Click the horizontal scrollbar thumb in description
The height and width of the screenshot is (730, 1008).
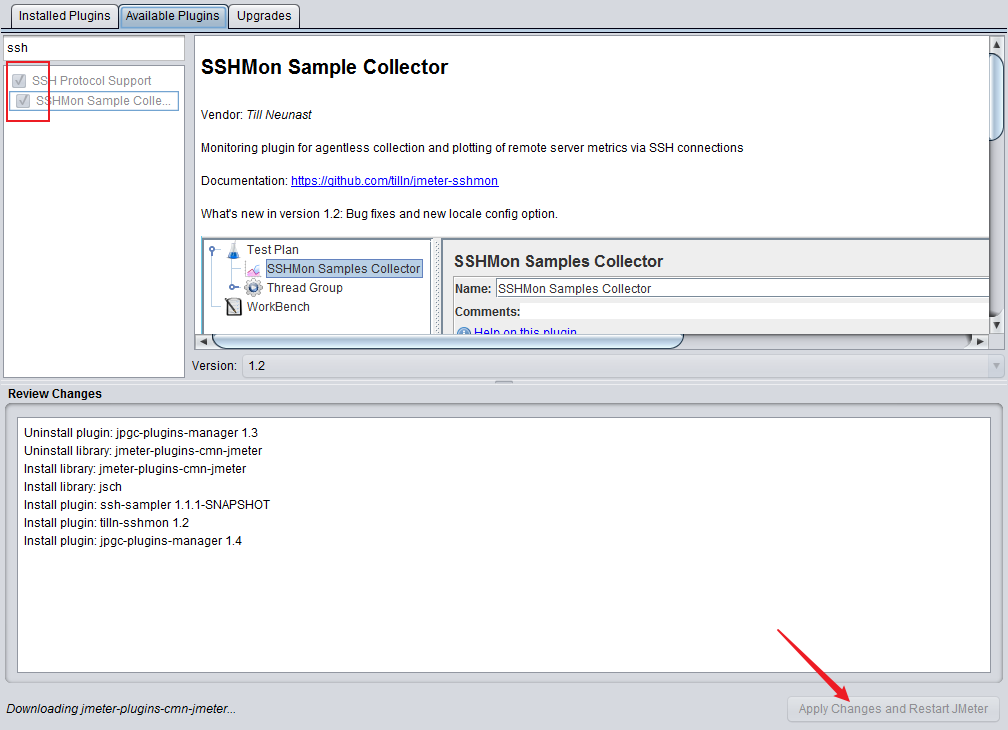click(x=447, y=341)
